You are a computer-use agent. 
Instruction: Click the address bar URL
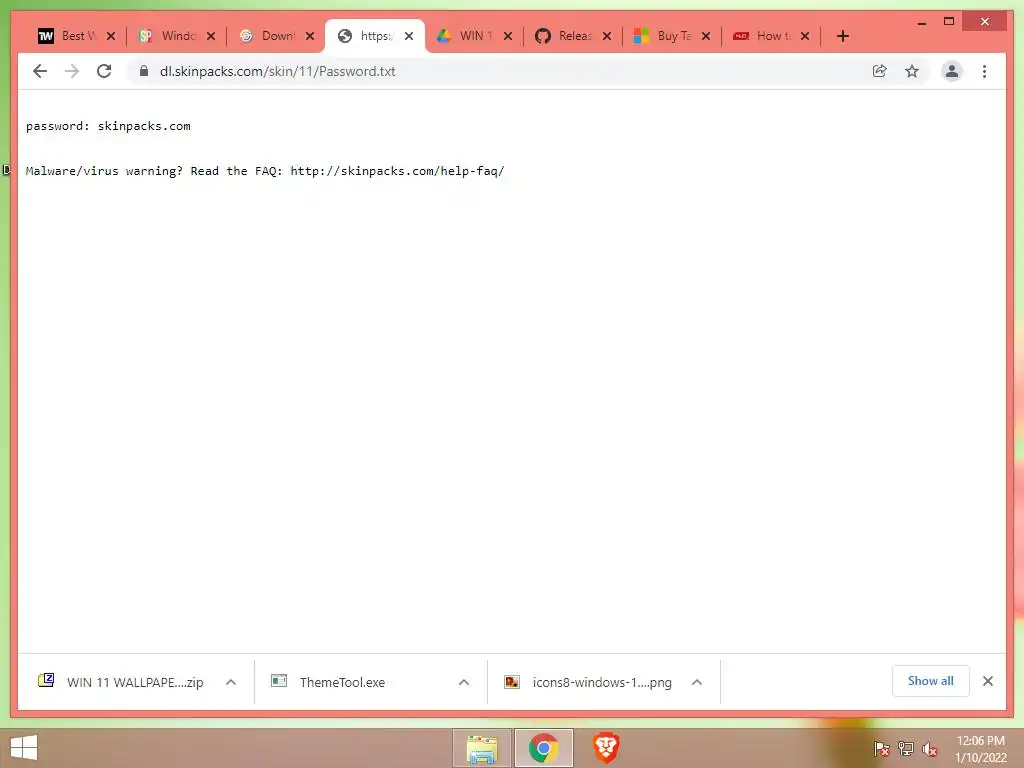pos(278,71)
